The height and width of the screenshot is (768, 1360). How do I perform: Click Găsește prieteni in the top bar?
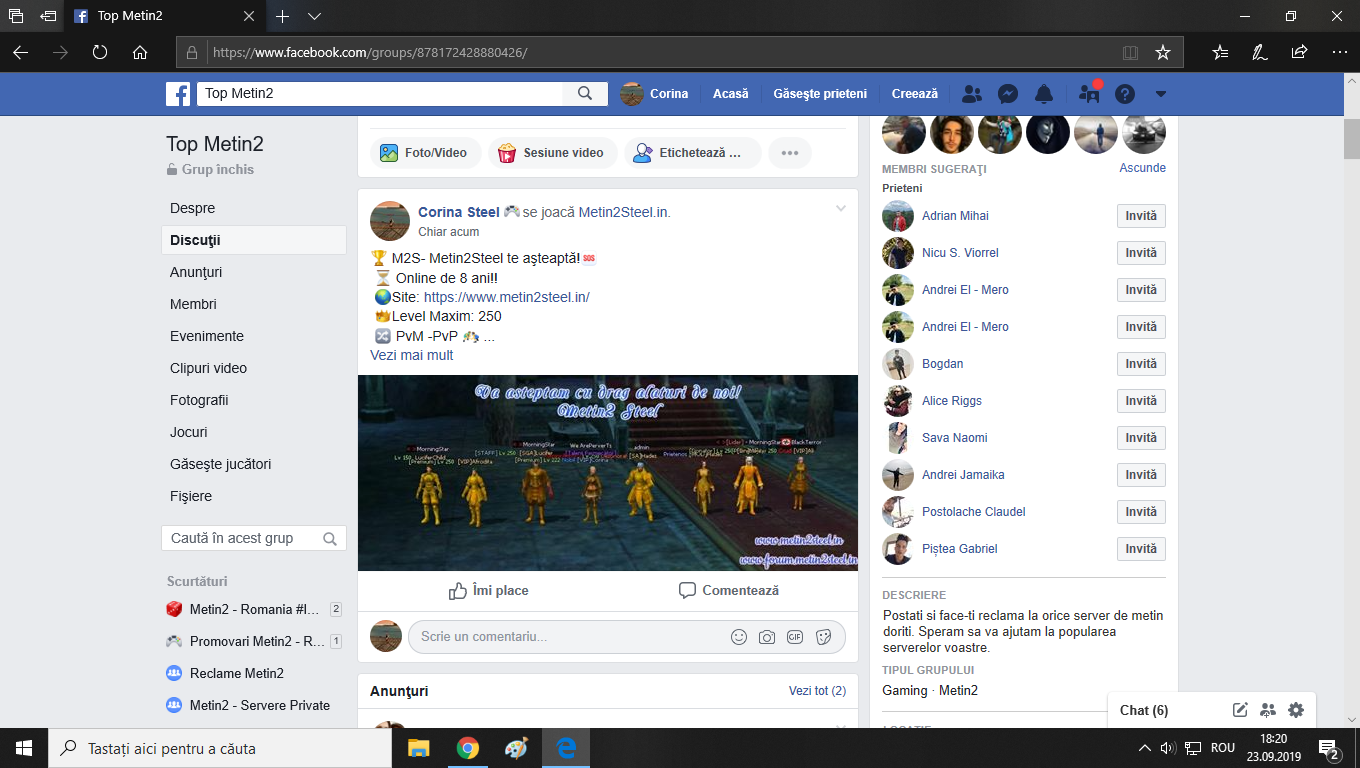[x=820, y=94]
